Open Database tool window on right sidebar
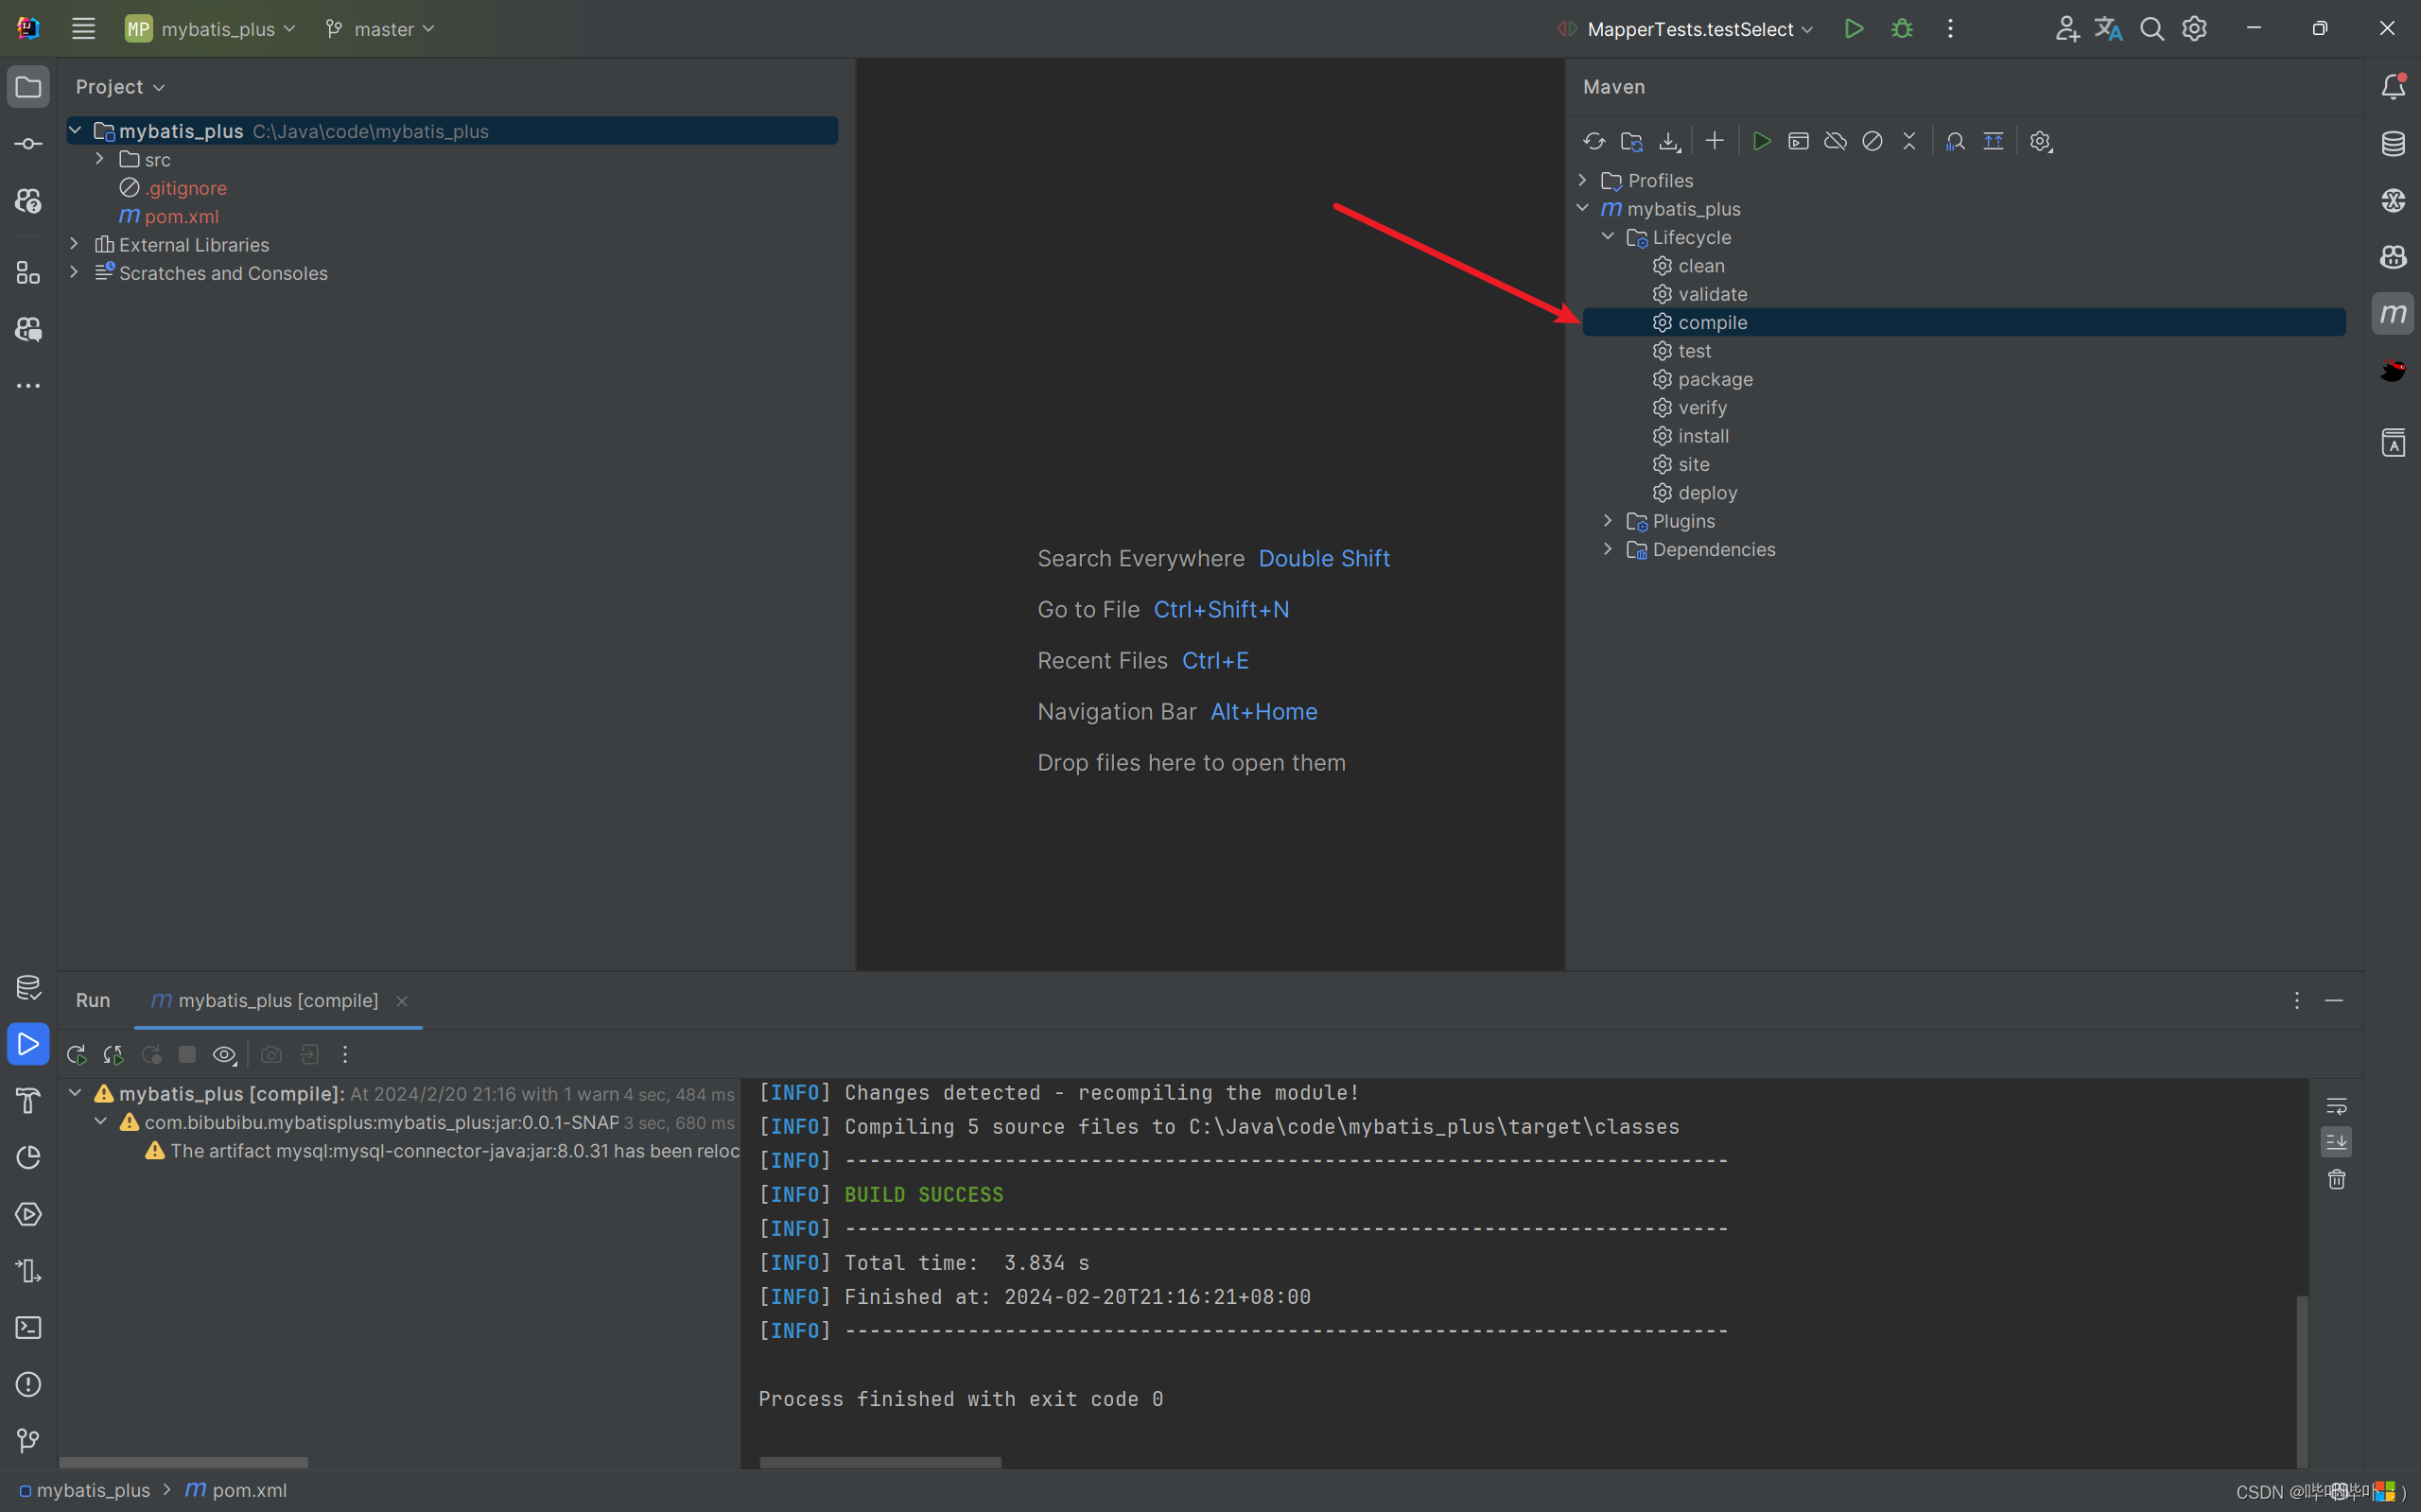 point(2393,144)
